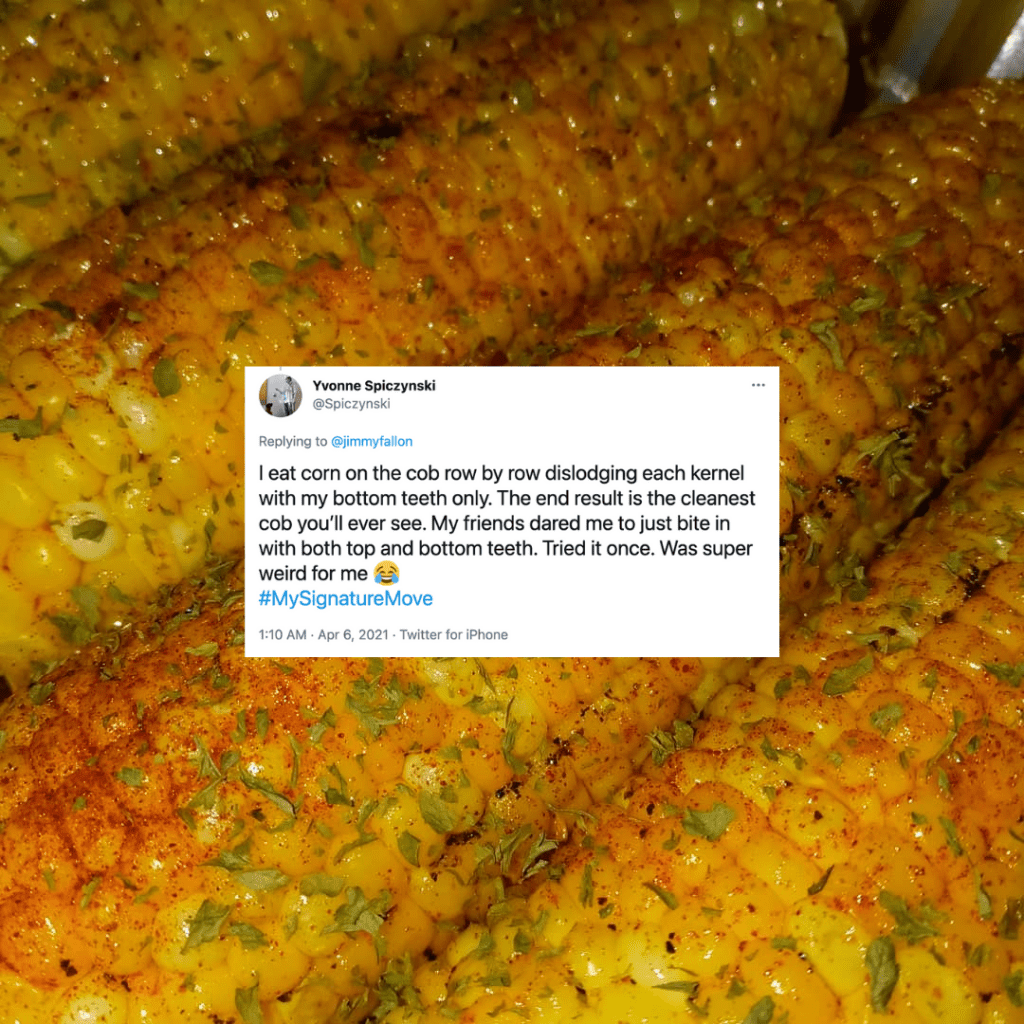Click the @Spiczynski handle

(351, 404)
